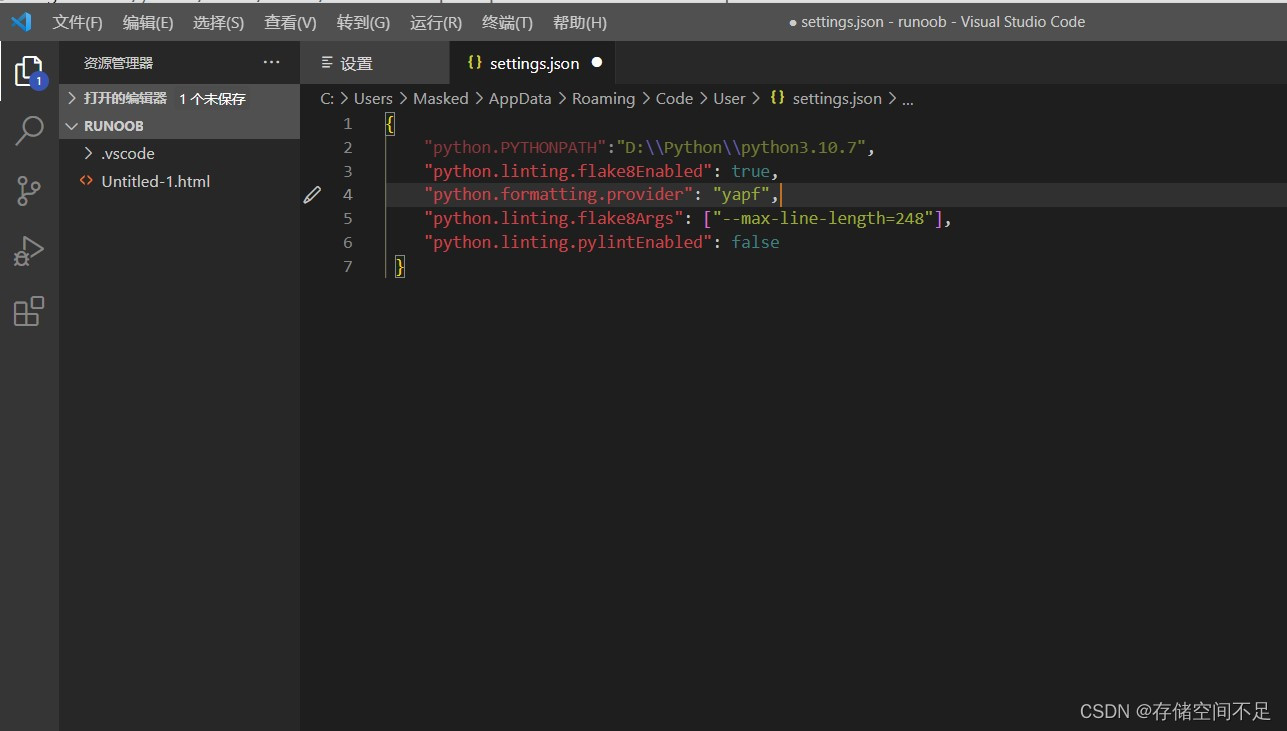Expand the .vscode folder
Image resolution: width=1287 pixels, height=731 pixels.
[x=180, y=153]
